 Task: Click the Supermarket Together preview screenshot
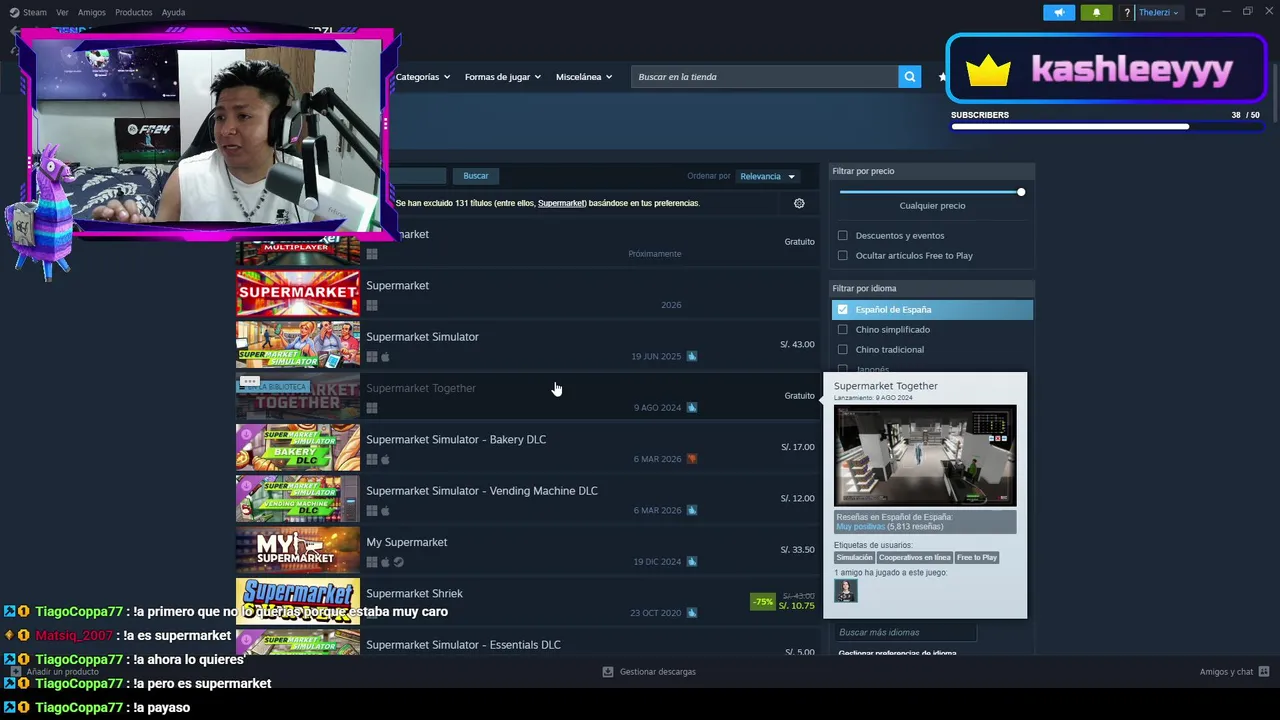coord(925,455)
